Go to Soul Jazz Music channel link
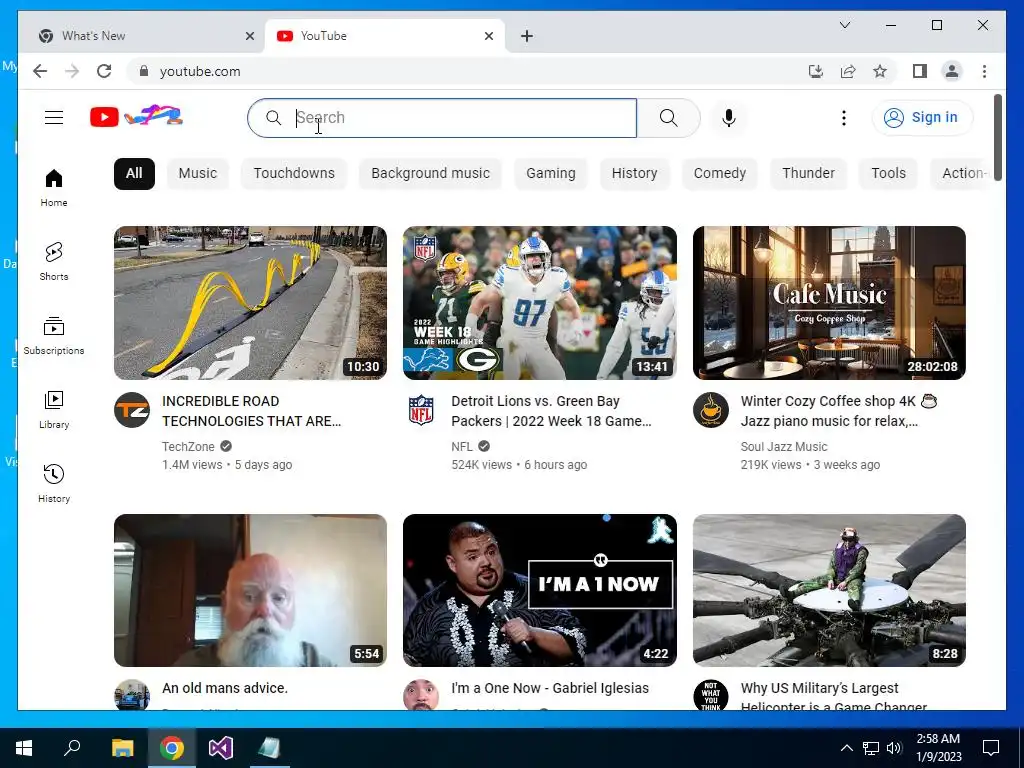The image size is (1024, 768). pos(784,447)
